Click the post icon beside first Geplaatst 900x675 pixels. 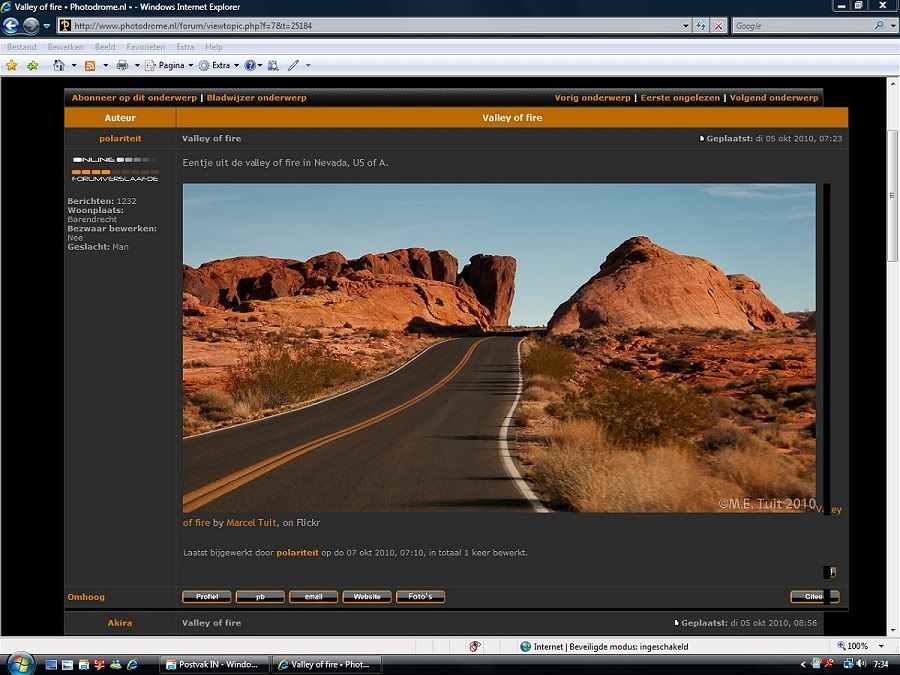702,138
